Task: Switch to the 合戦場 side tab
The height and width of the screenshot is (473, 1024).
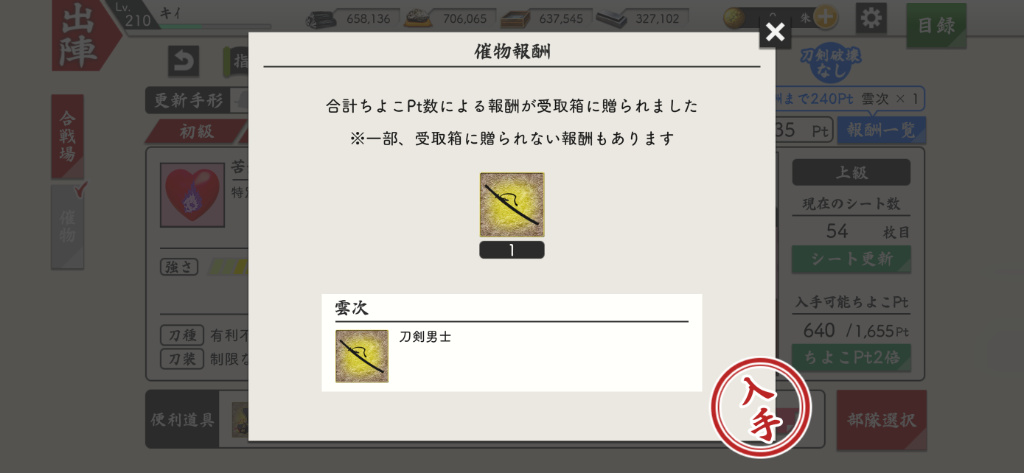Action: tap(67, 137)
